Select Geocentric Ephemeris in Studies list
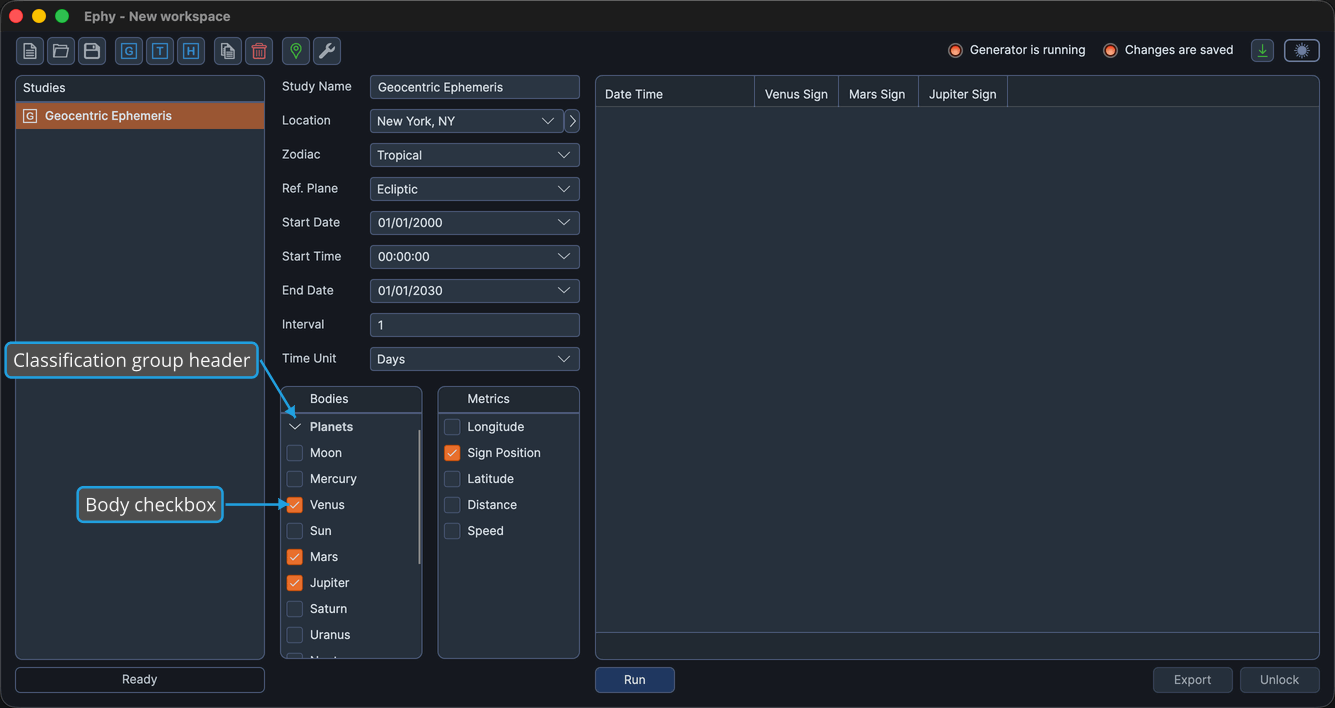Viewport: 1335px width, 708px height. pos(140,116)
